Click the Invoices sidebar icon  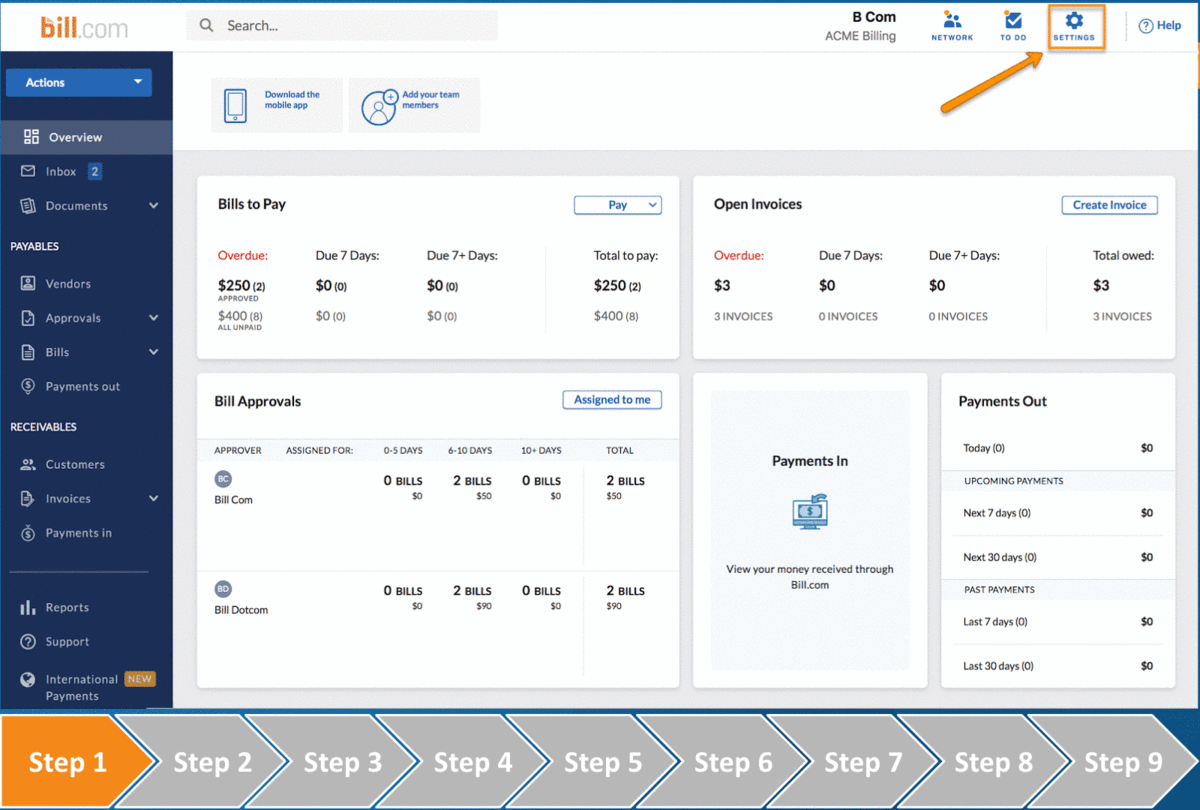[x=28, y=498]
